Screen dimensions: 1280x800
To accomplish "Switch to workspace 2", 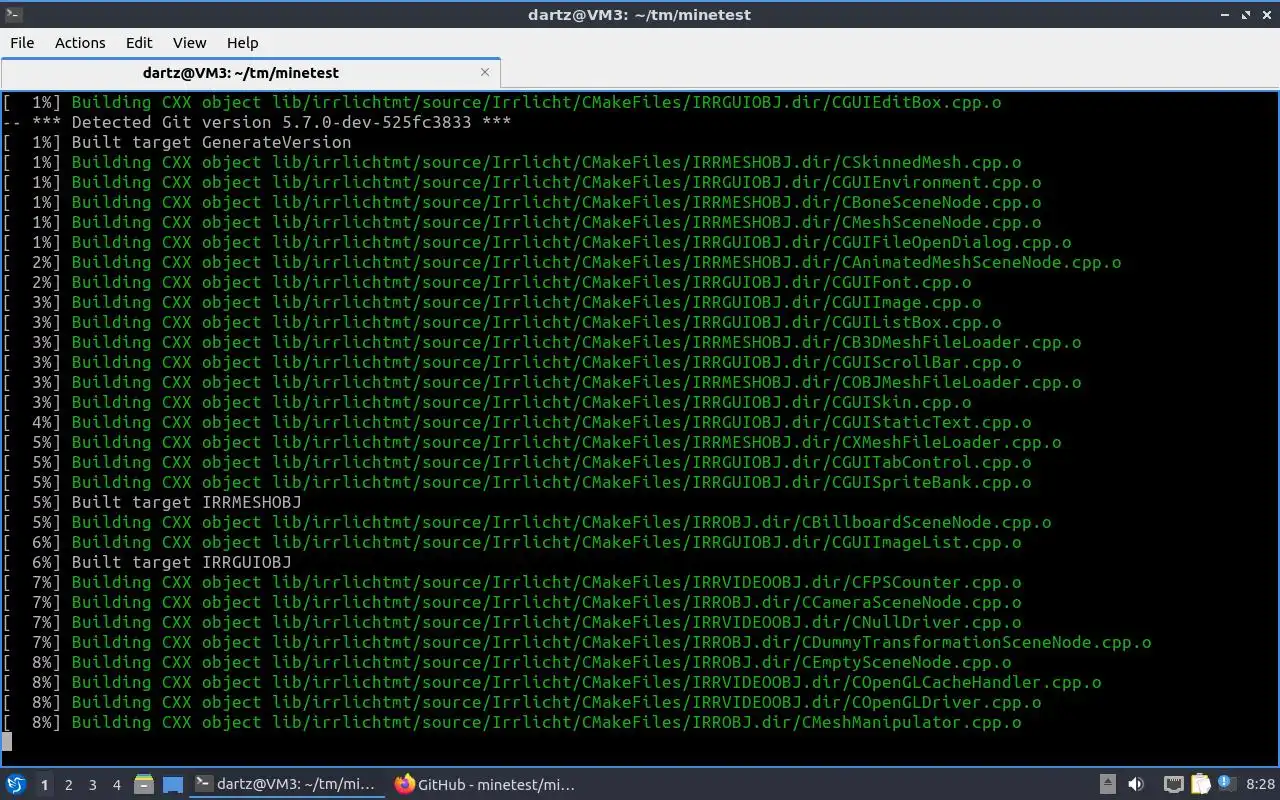I will (68, 785).
